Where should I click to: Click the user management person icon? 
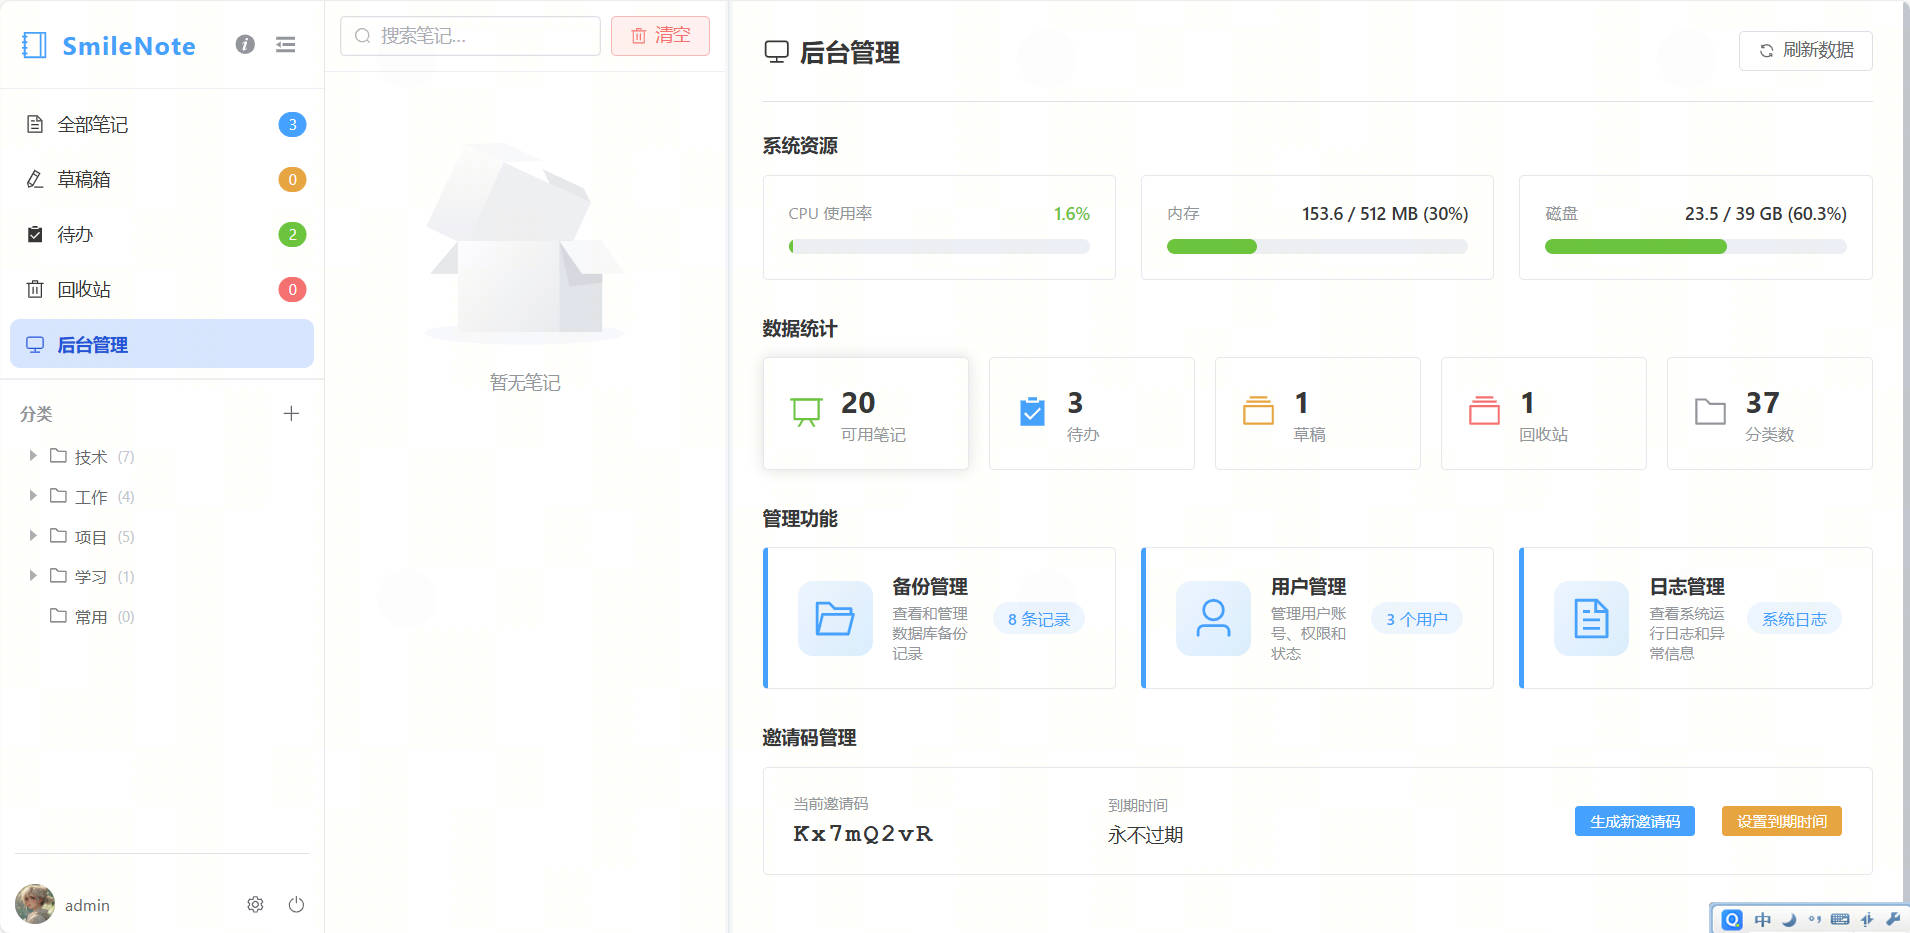(1213, 618)
